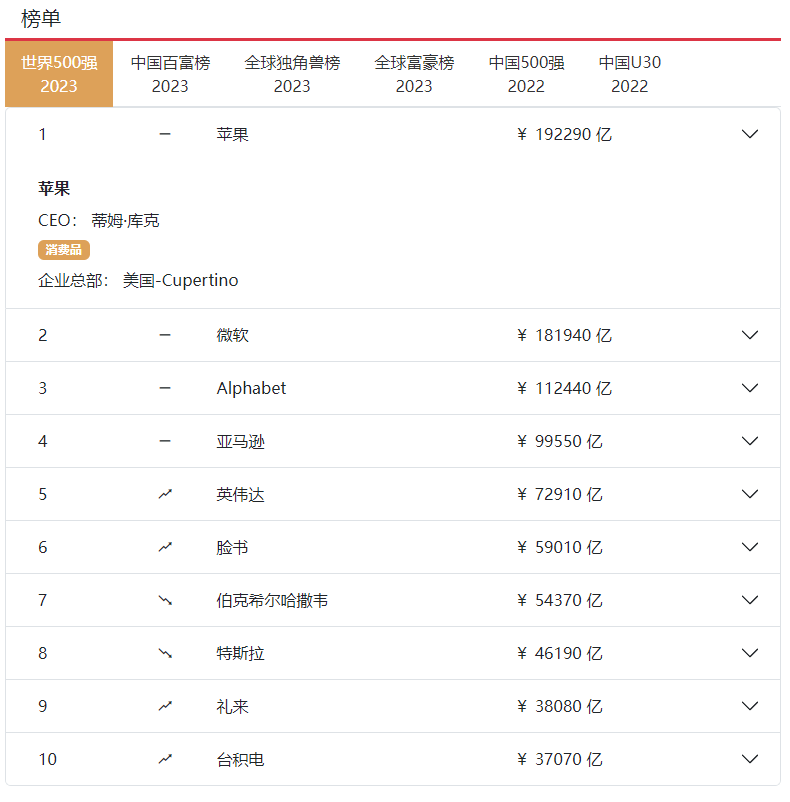
Task: Open the 全球独角兽榜 2023 tab
Action: tap(292, 74)
